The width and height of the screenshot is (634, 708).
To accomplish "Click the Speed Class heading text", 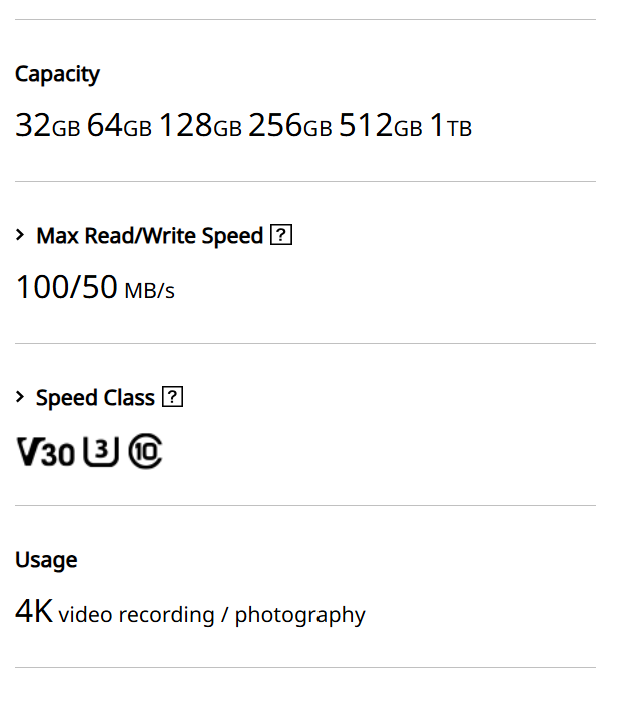I will (95, 398).
